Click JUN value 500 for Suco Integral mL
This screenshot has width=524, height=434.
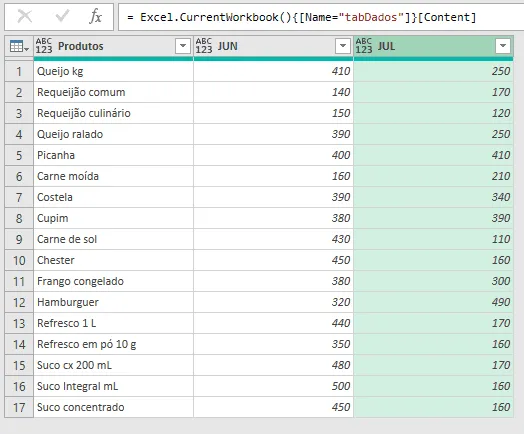273,386
